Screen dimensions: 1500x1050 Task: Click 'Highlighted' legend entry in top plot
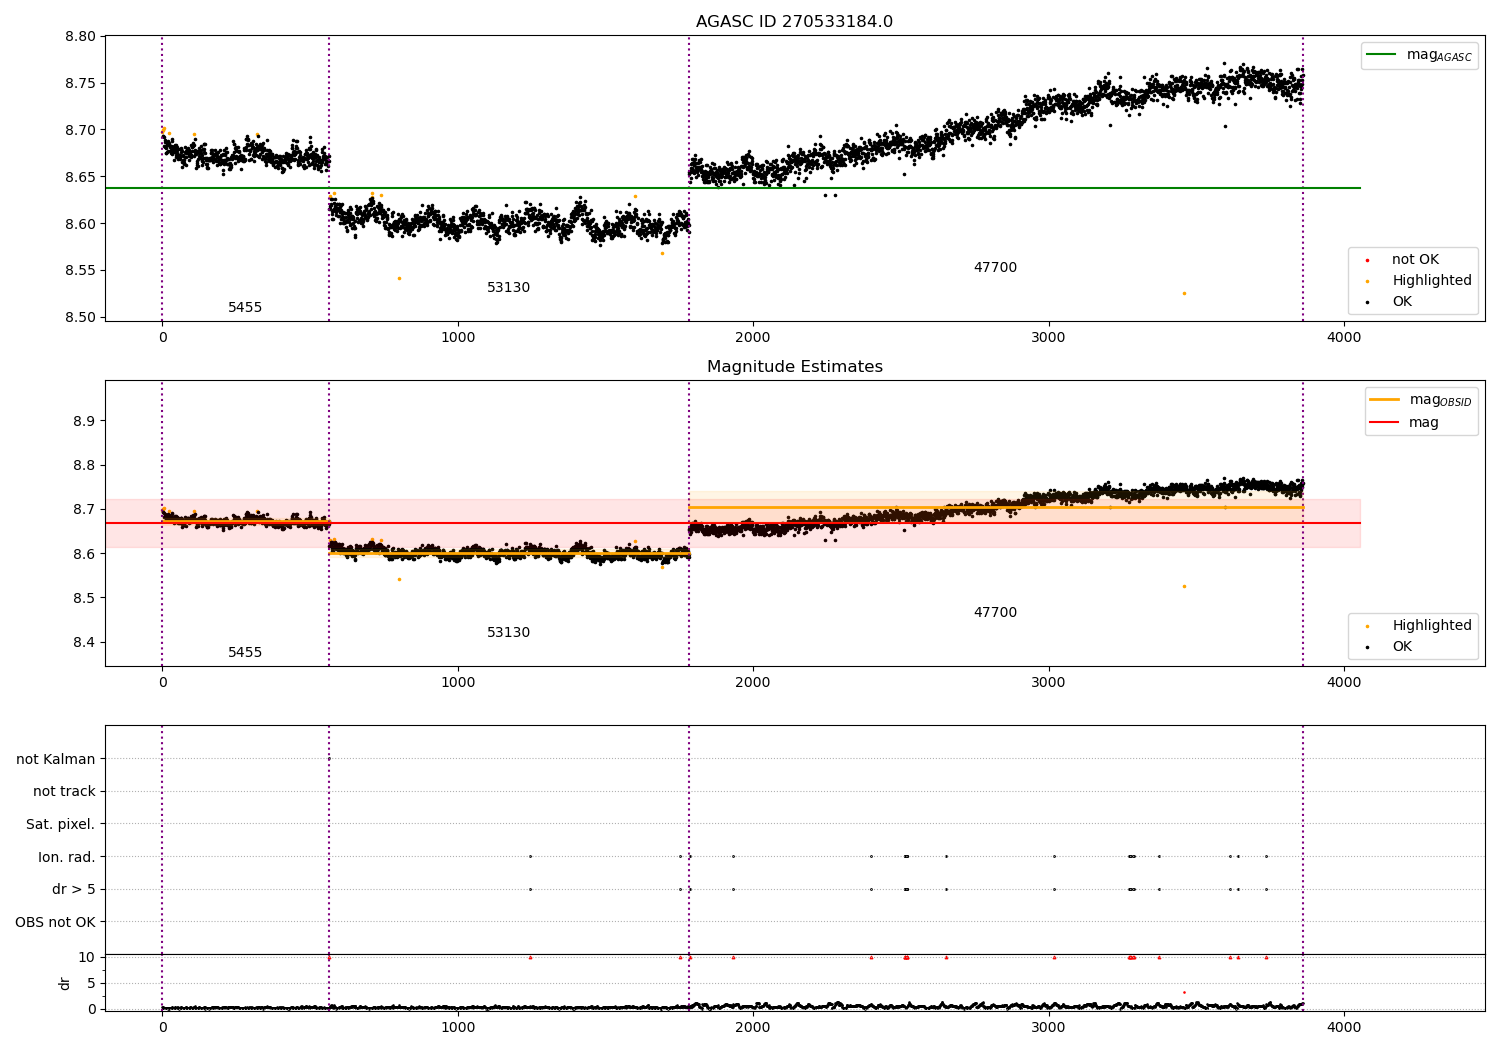coord(1419,281)
